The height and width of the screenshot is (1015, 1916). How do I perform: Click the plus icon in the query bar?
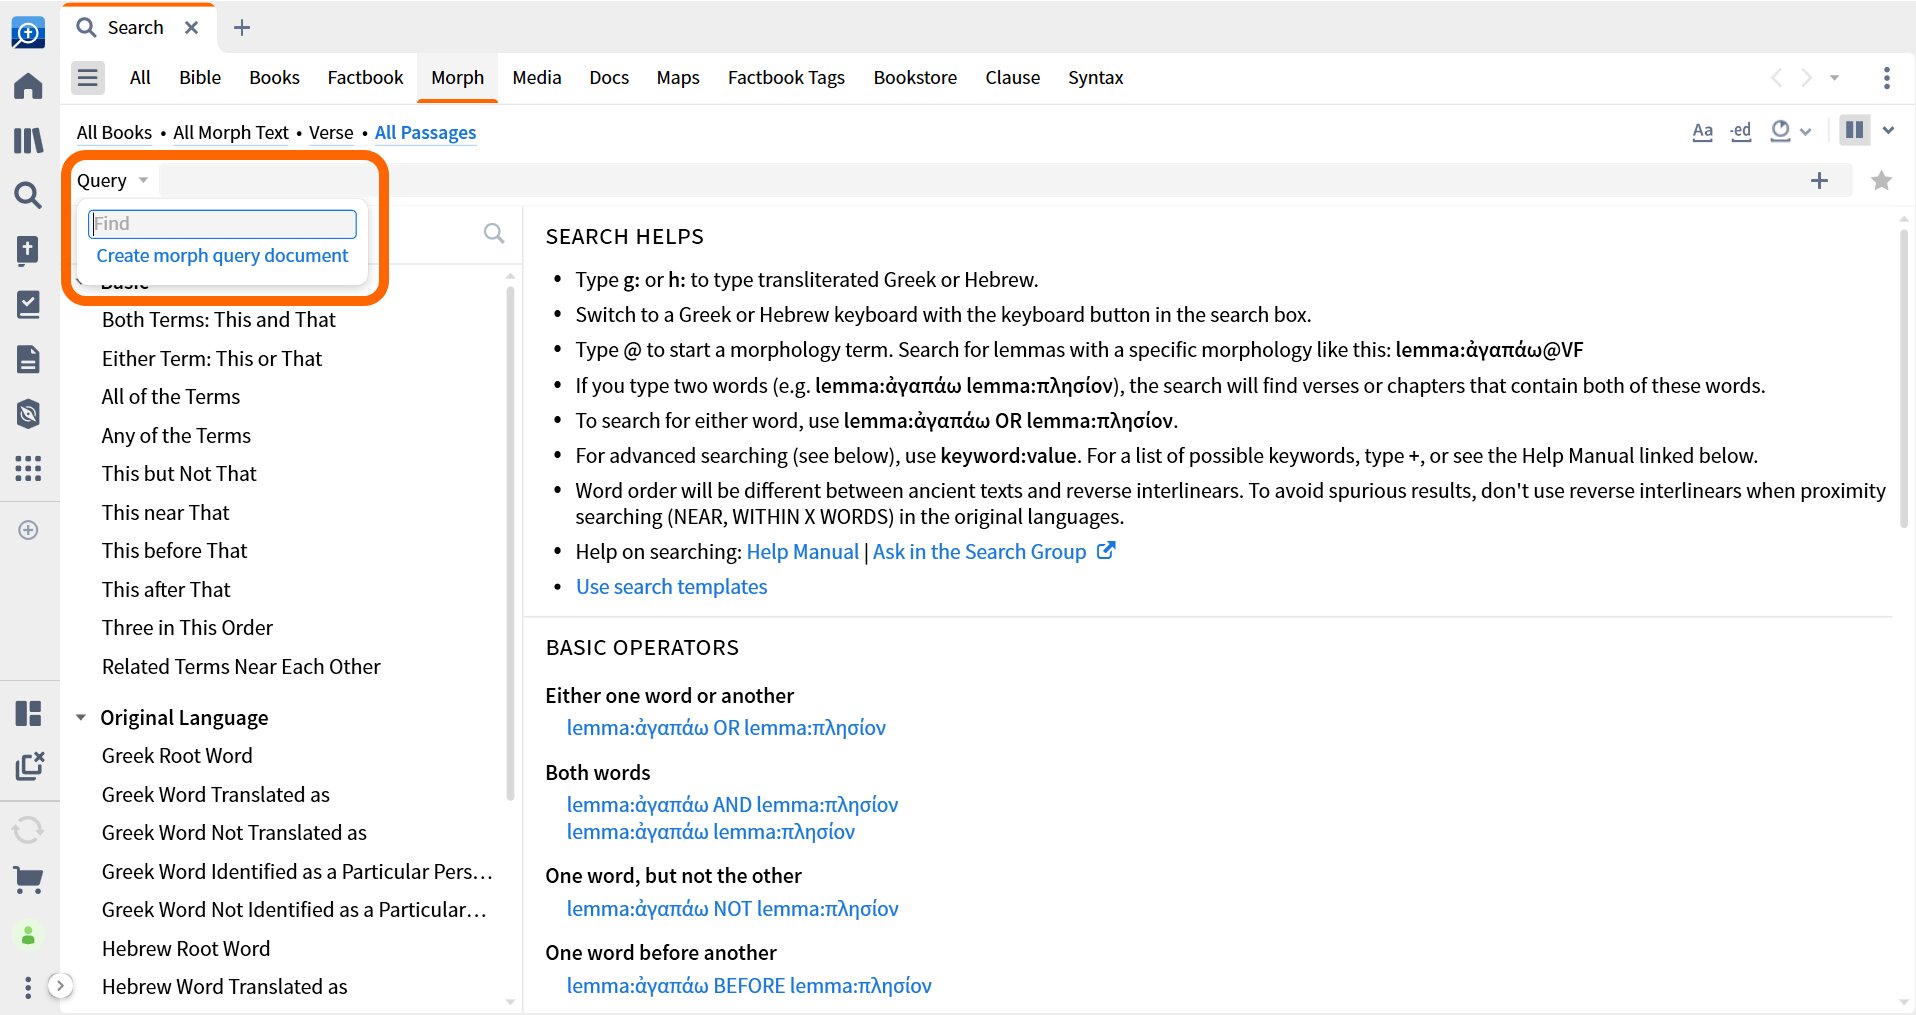point(1819,181)
